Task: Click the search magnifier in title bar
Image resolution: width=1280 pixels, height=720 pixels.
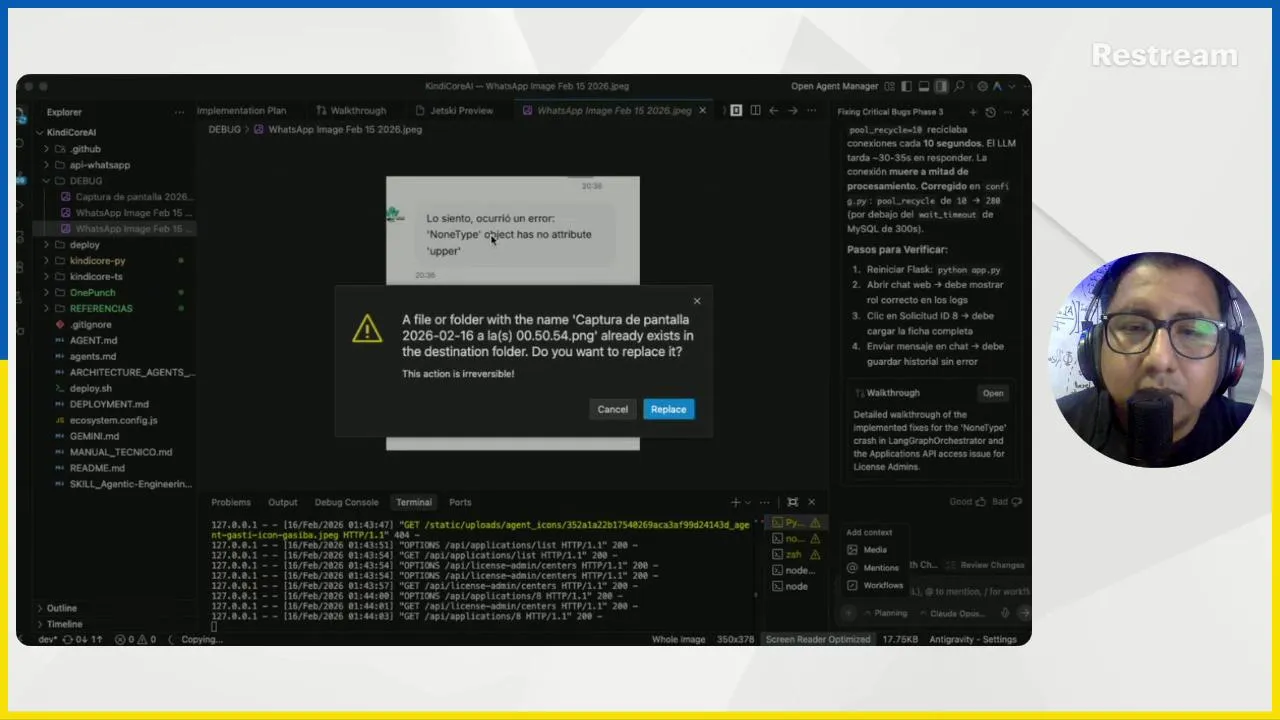Action: pos(960,86)
